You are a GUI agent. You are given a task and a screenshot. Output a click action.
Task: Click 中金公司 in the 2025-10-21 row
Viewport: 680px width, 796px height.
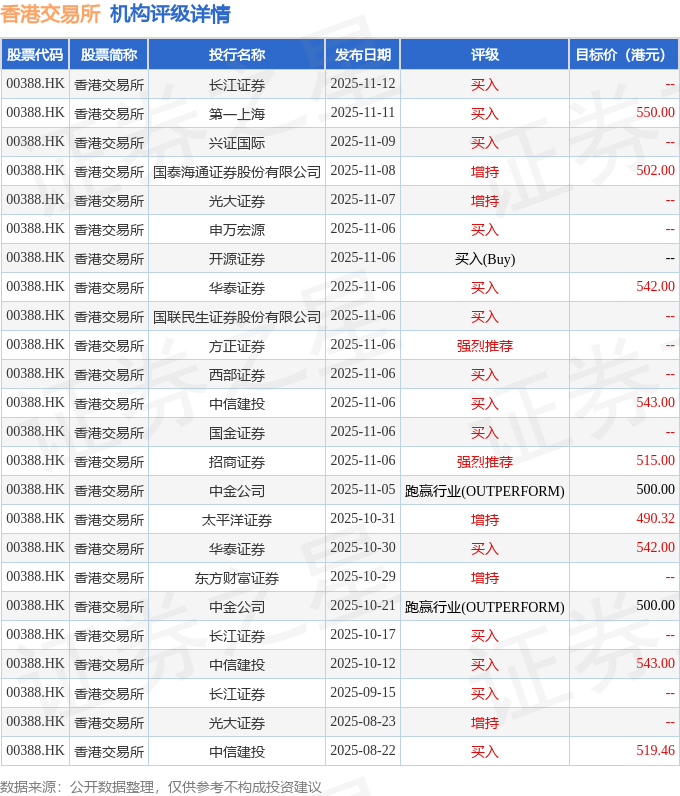point(237,607)
